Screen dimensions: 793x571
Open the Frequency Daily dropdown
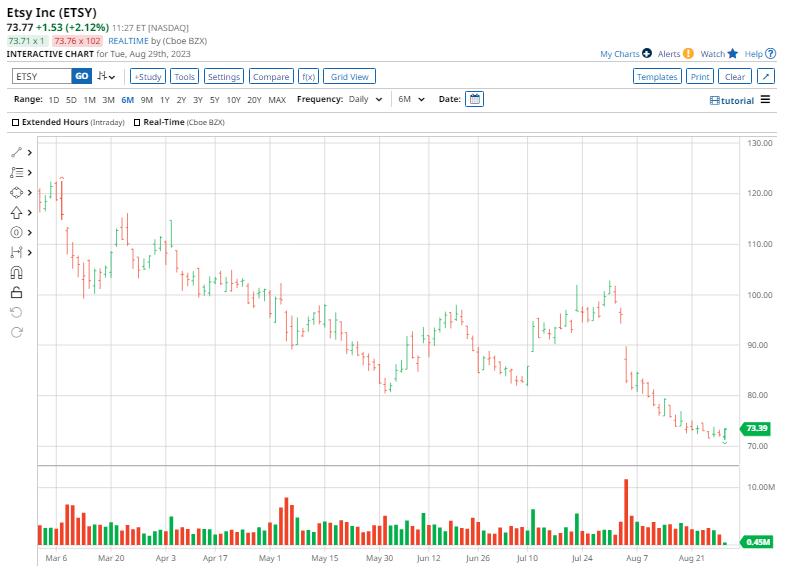pos(365,99)
